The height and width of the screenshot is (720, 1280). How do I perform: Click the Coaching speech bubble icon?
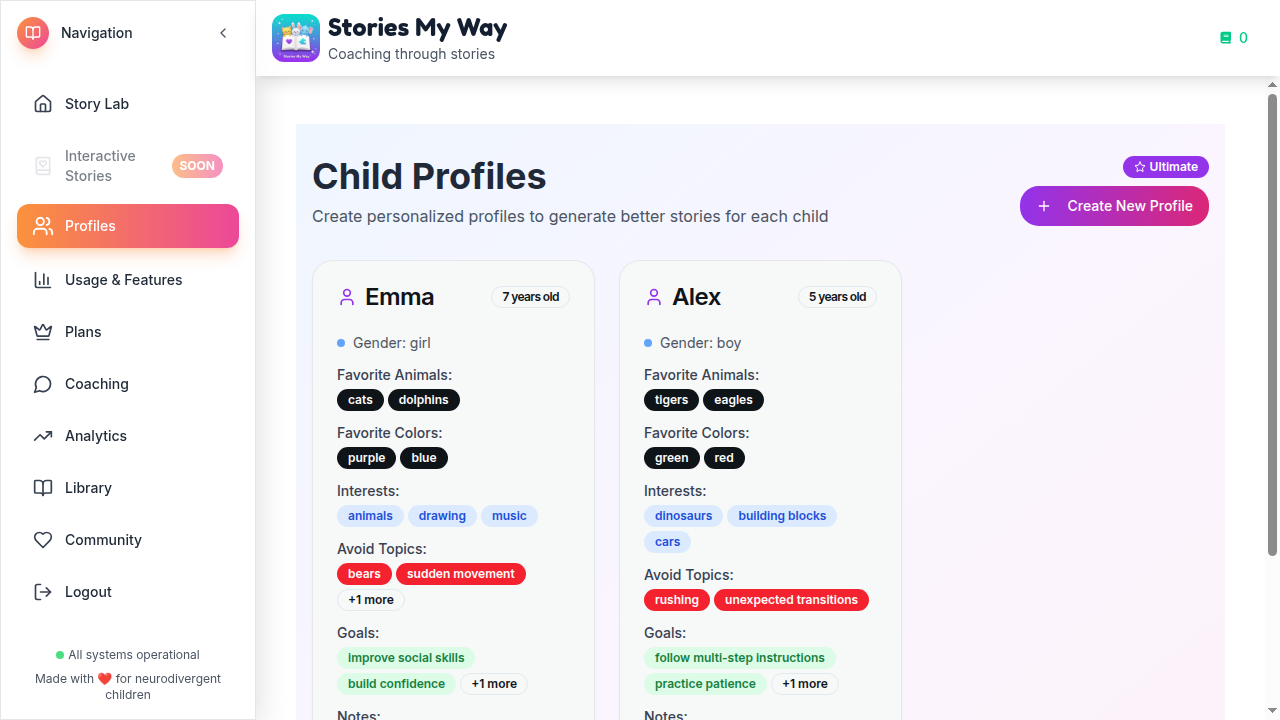[x=43, y=383]
